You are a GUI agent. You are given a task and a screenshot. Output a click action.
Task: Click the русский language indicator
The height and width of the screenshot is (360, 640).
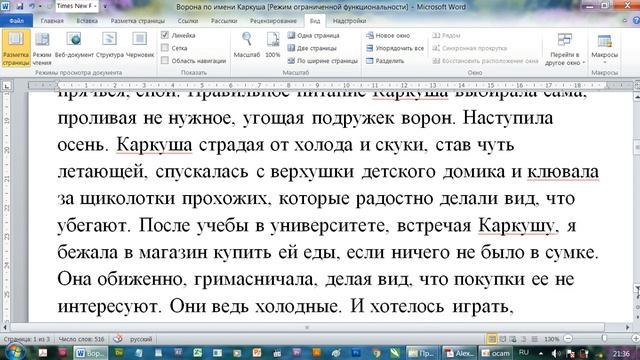(x=140, y=339)
